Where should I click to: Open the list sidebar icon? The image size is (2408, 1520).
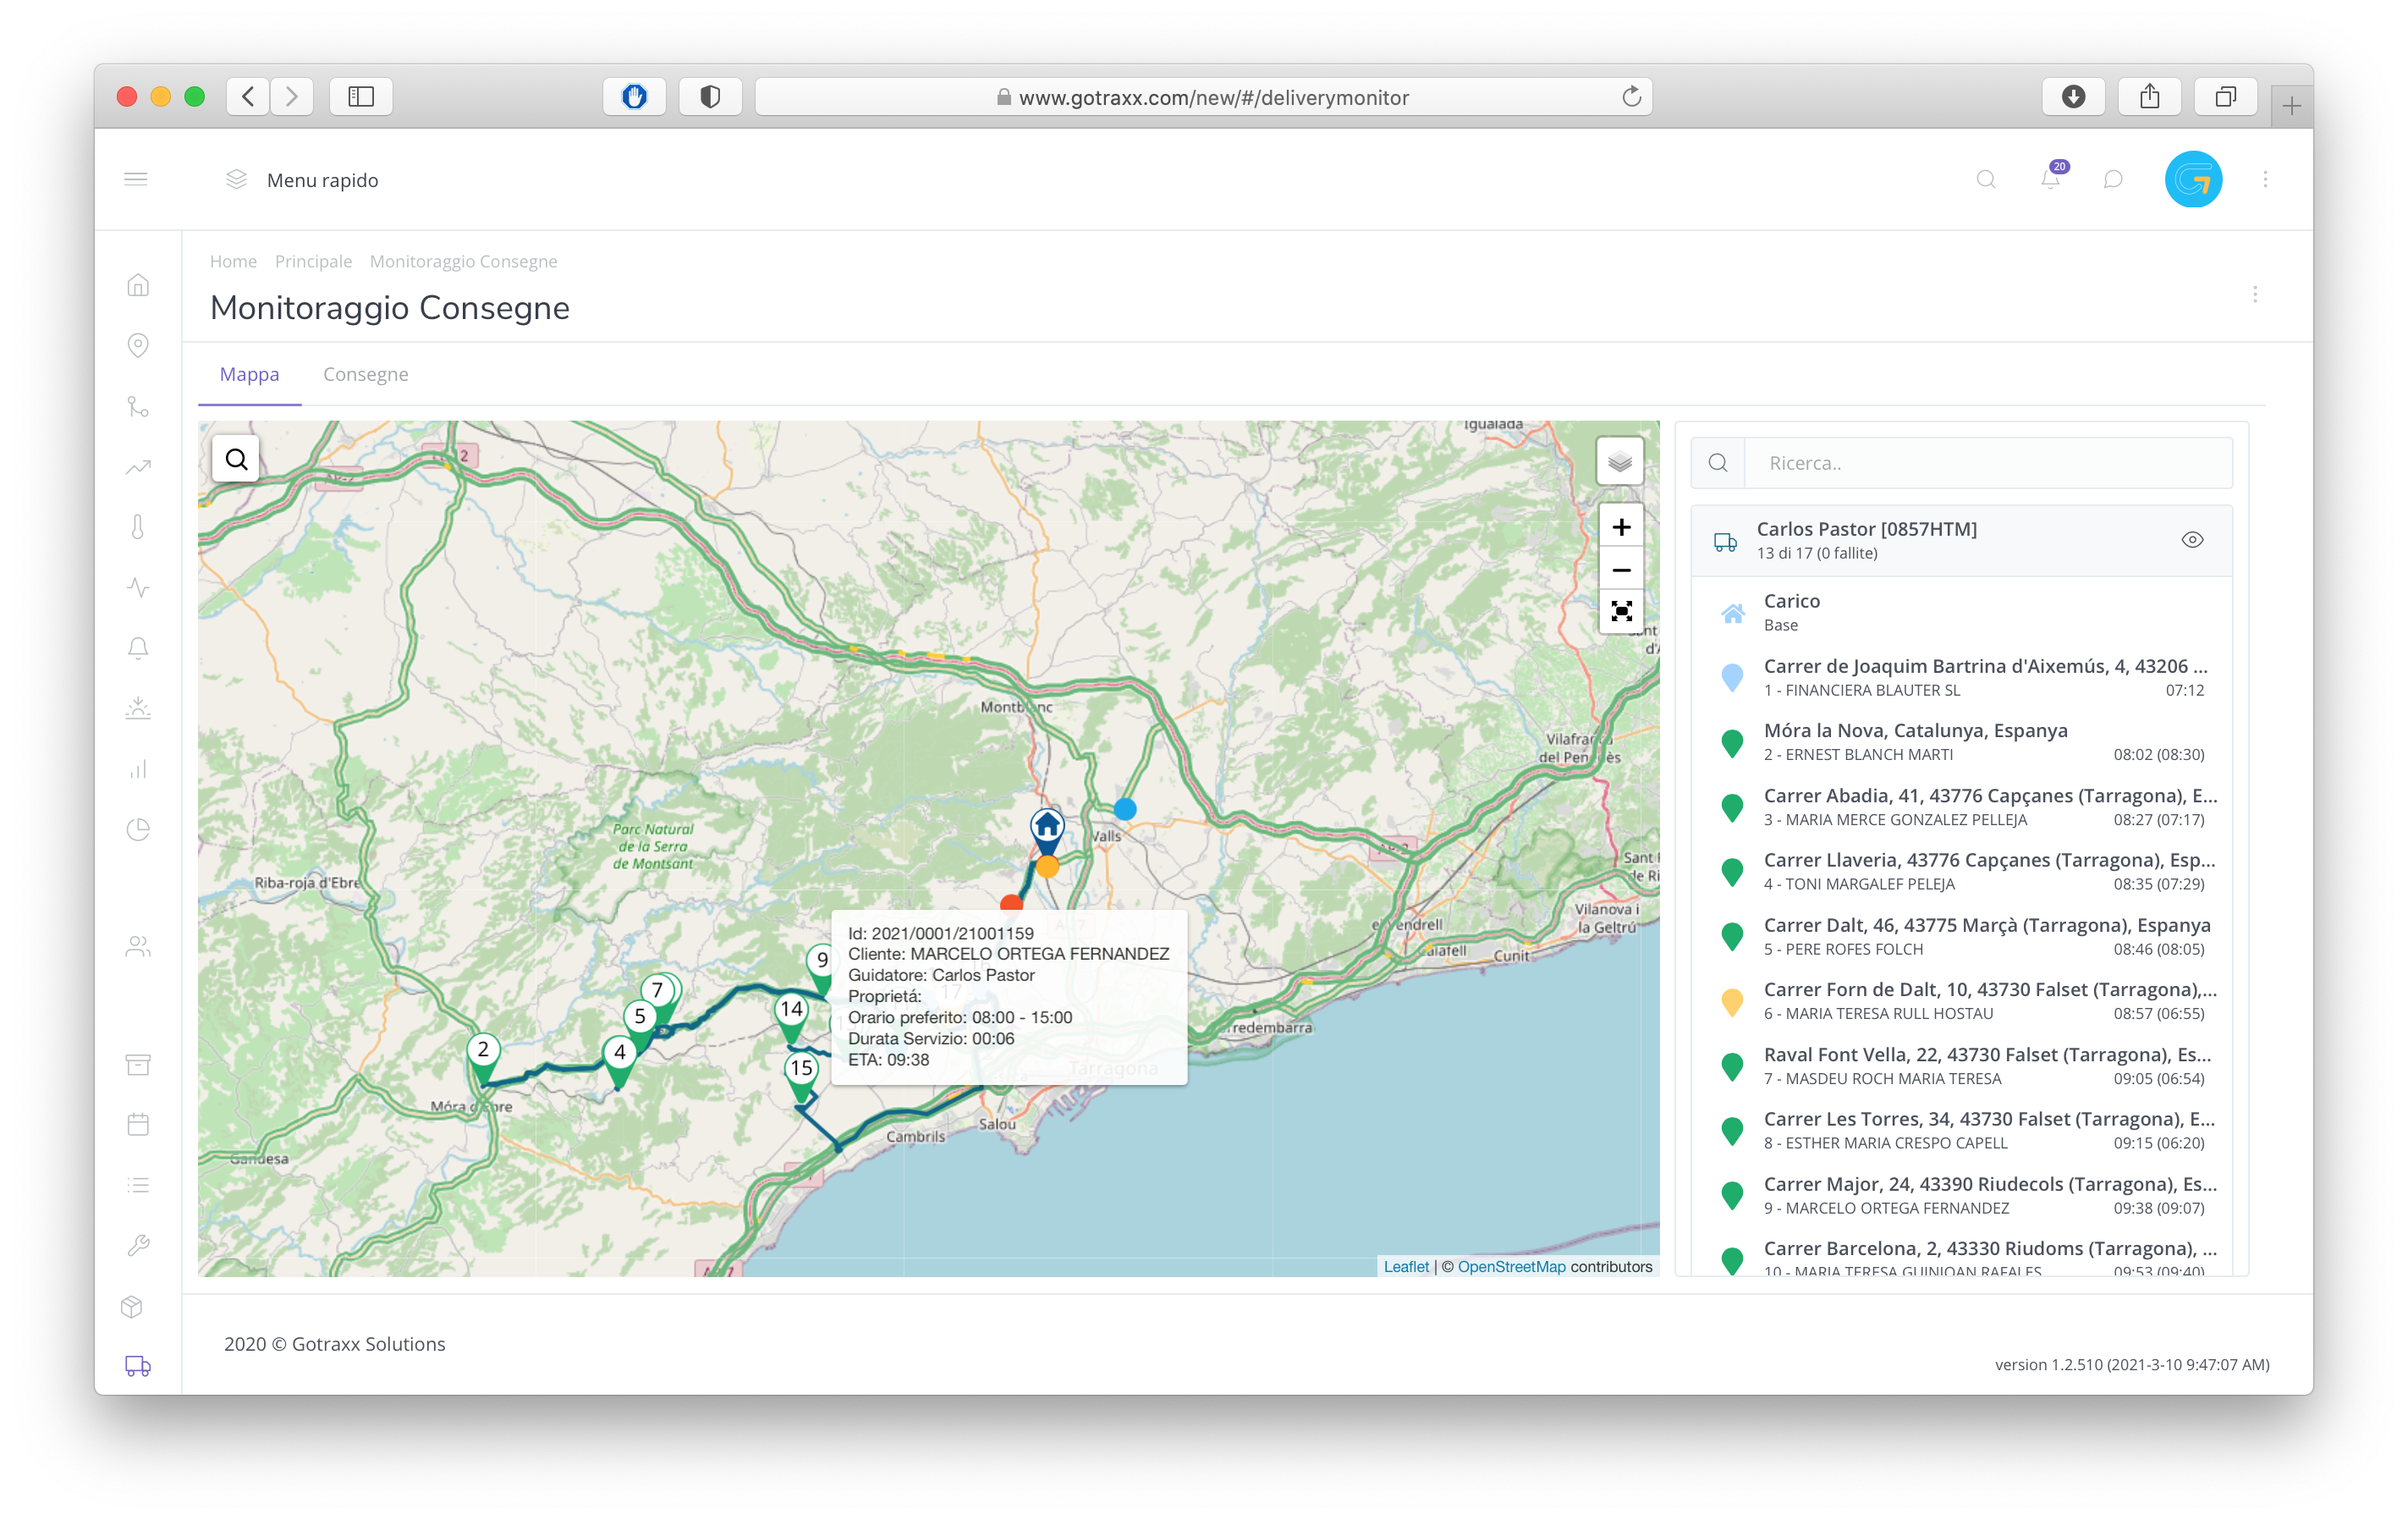(x=138, y=1185)
